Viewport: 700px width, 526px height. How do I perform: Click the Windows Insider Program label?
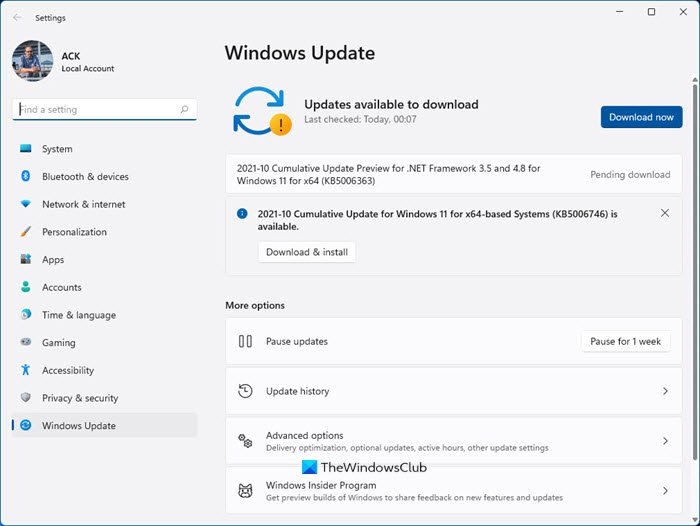(321, 485)
